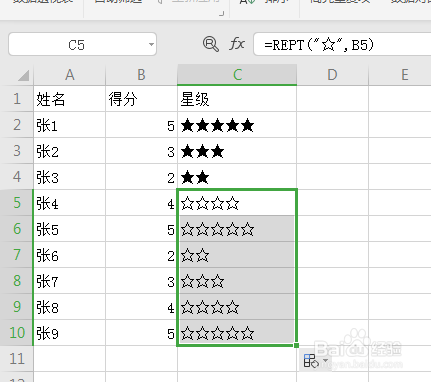
Task: Select row 2 header
Action: coord(17,125)
